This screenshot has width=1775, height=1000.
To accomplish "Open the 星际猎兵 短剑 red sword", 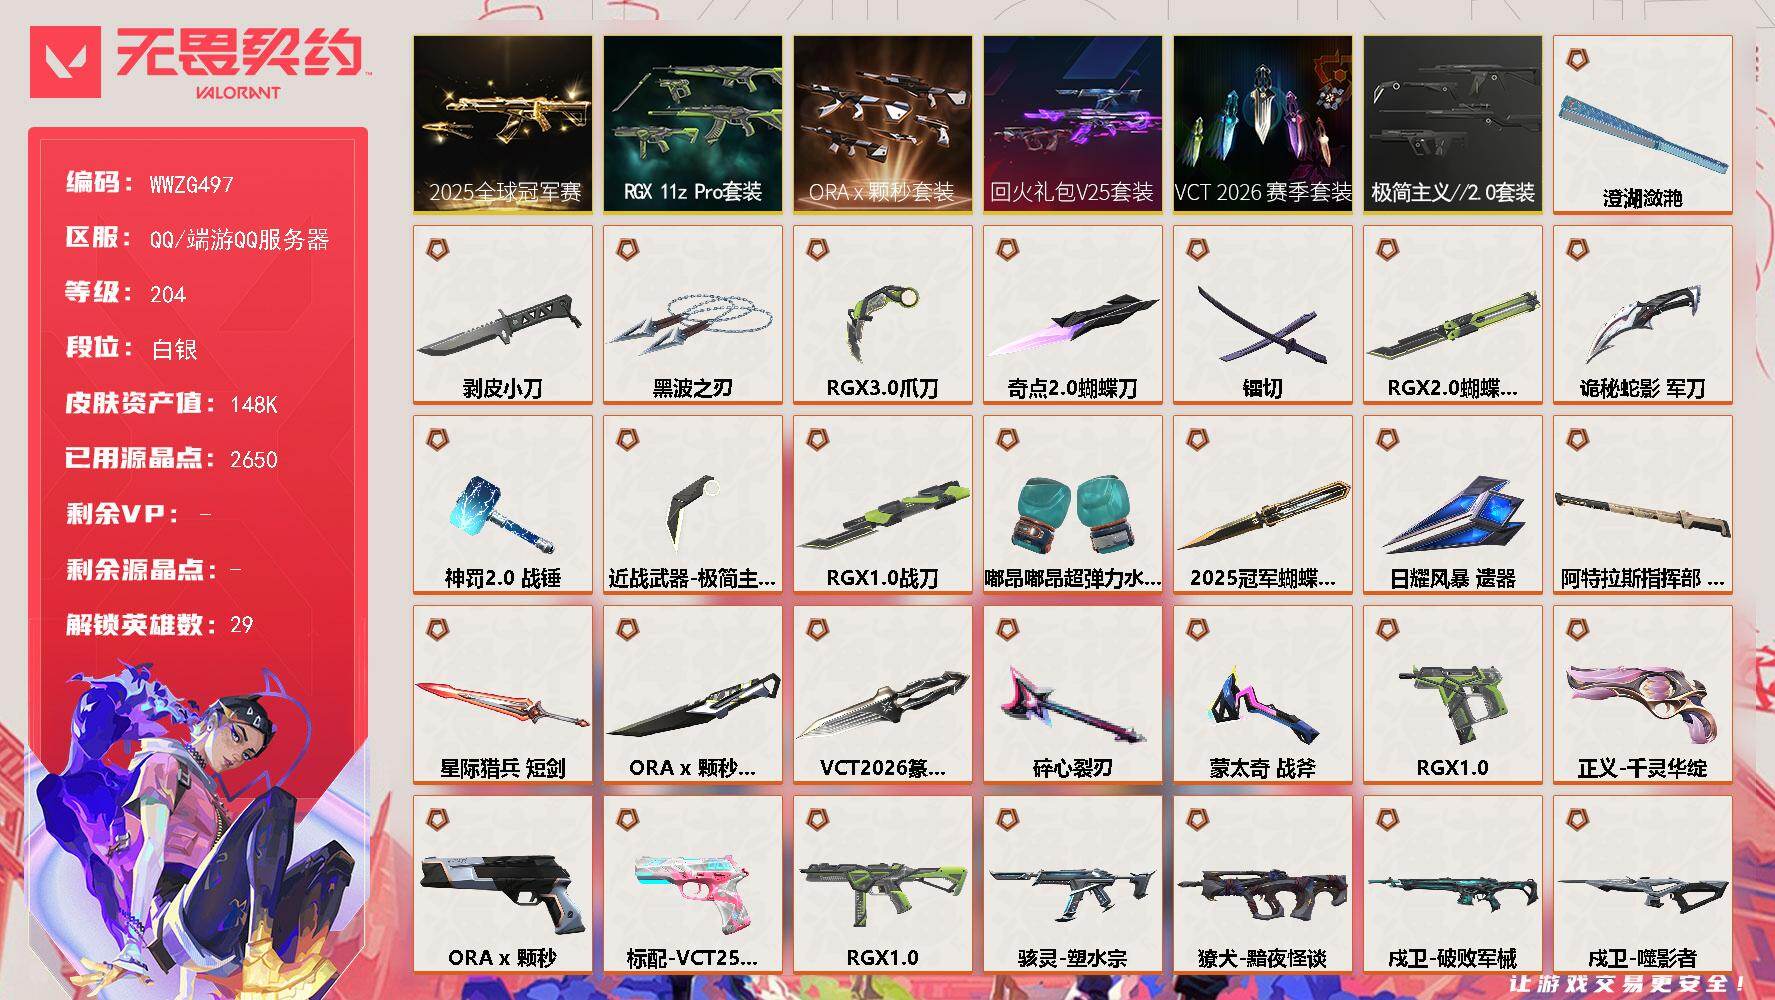I will pyautogui.click(x=502, y=694).
